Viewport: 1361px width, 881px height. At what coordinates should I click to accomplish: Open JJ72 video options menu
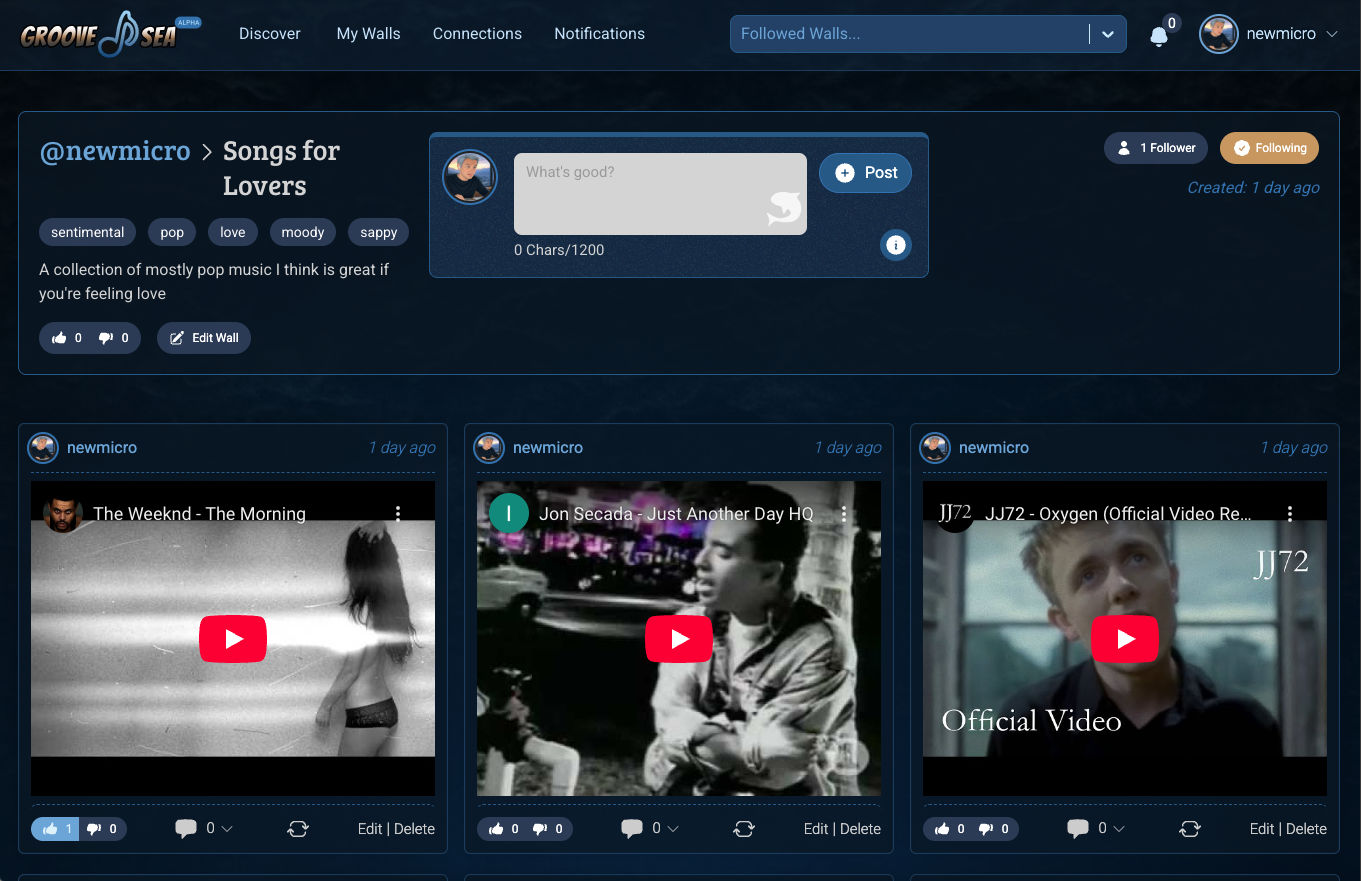1290,514
